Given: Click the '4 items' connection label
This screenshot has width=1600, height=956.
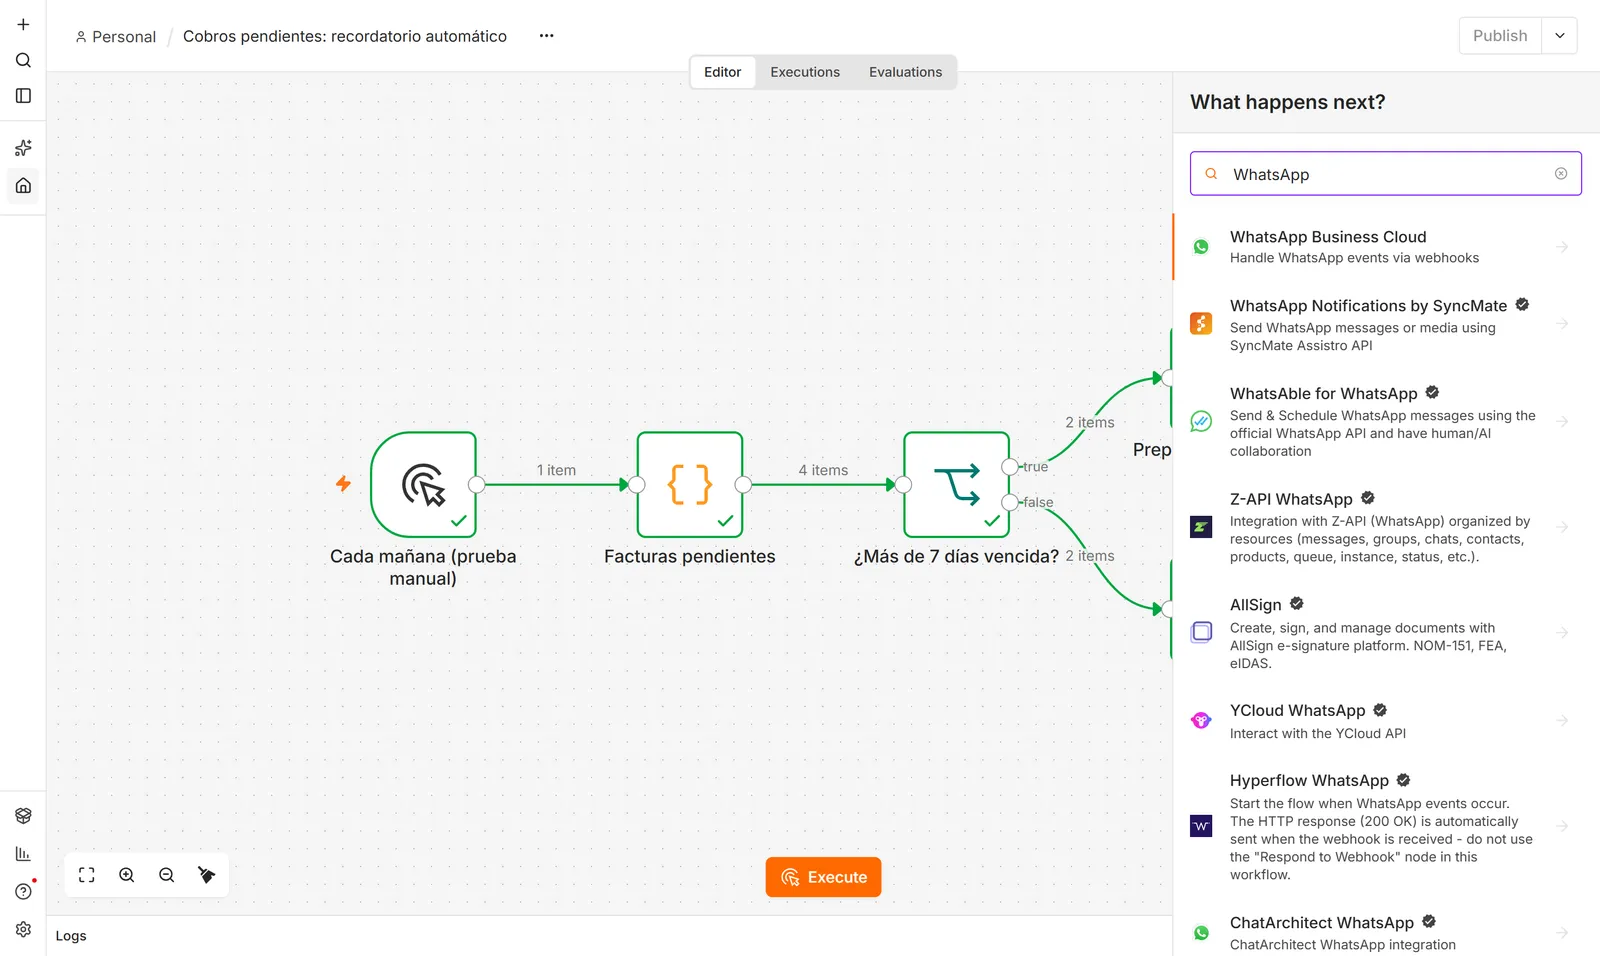Looking at the screenshot, I should click(823, 470).
